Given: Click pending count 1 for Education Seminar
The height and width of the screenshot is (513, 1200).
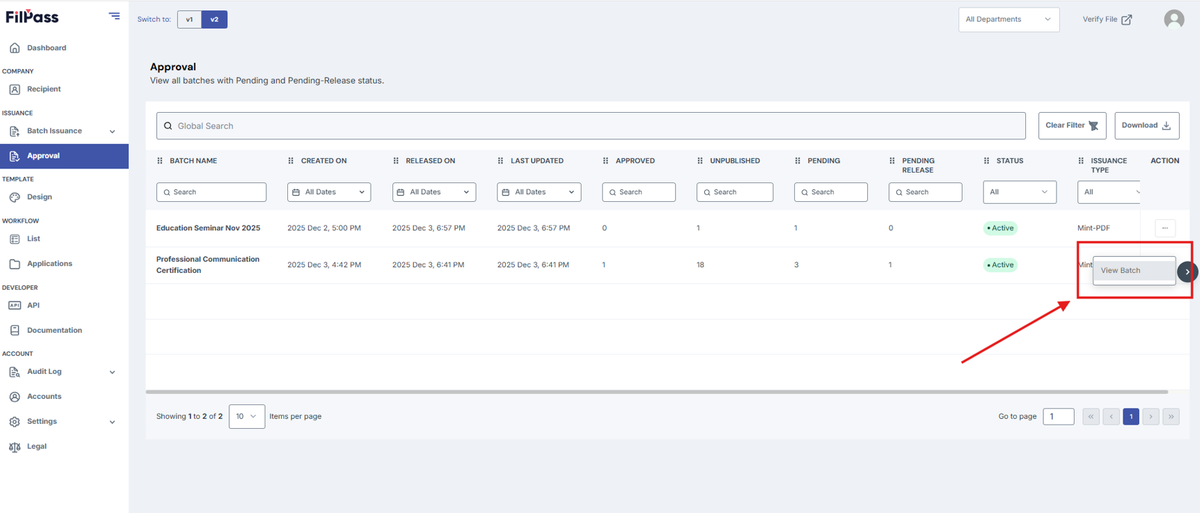Looking at the screenshot, I should coord(796,228).
